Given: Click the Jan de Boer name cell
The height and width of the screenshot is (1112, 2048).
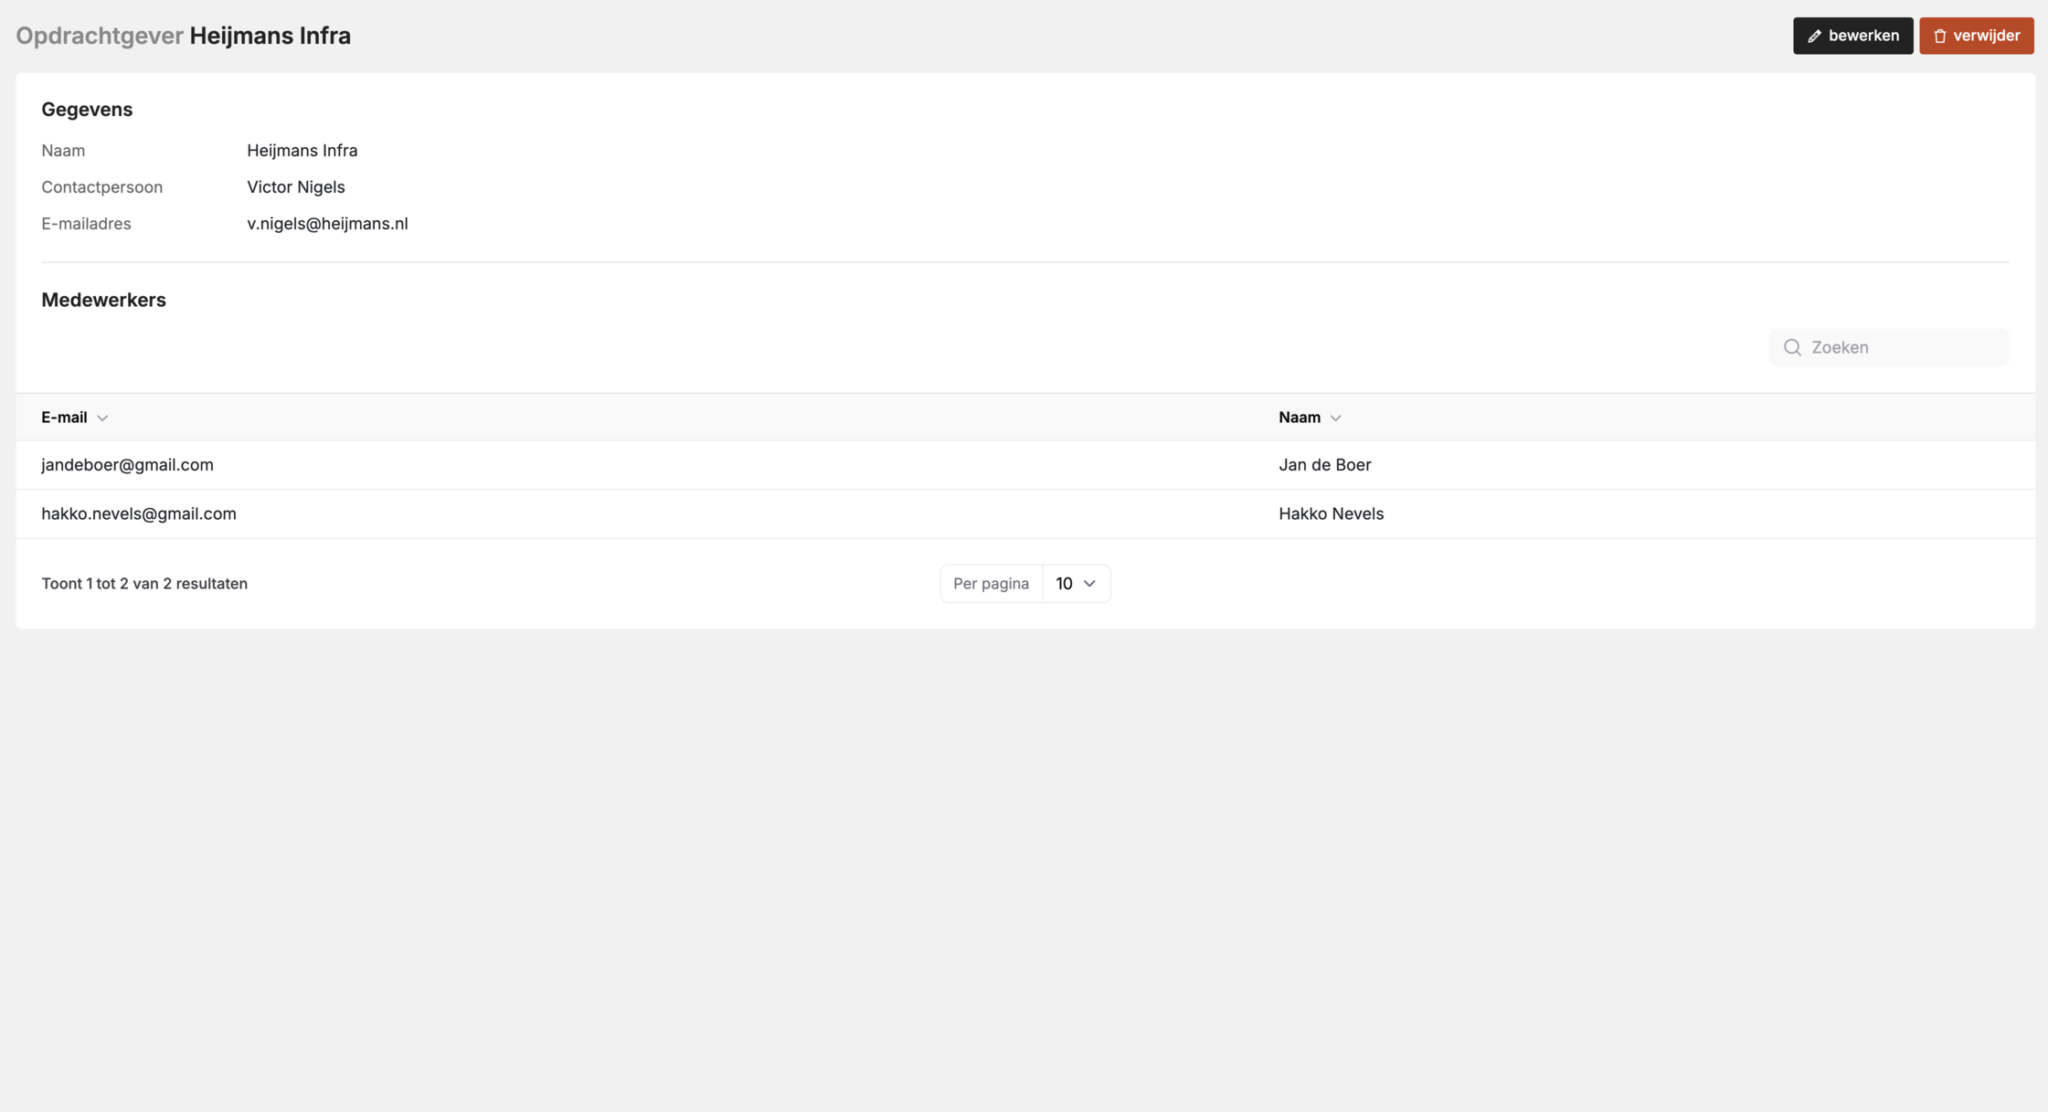Looking at the screenshot, I should pos(1325,465).
